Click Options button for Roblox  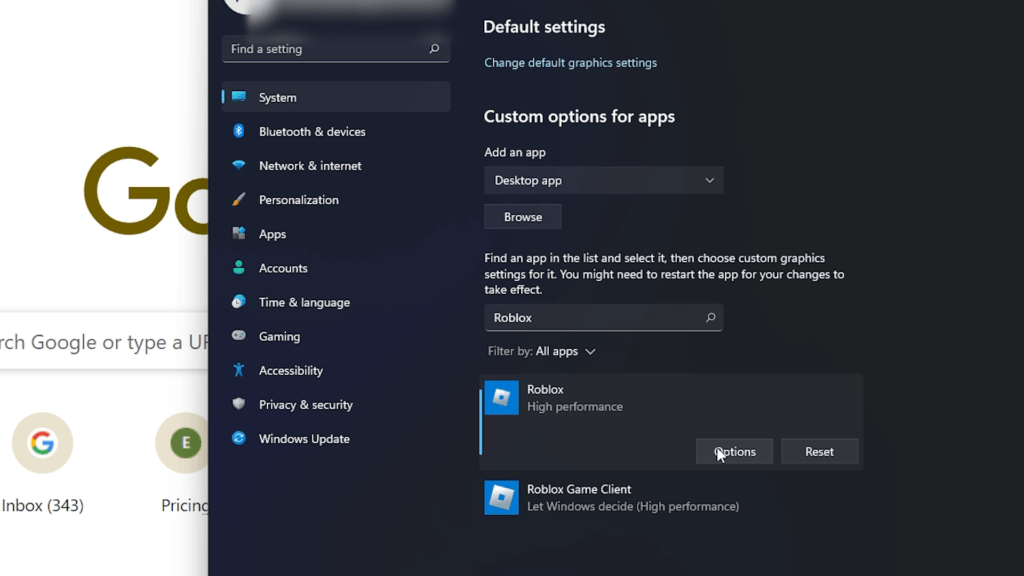click(734, 451)
